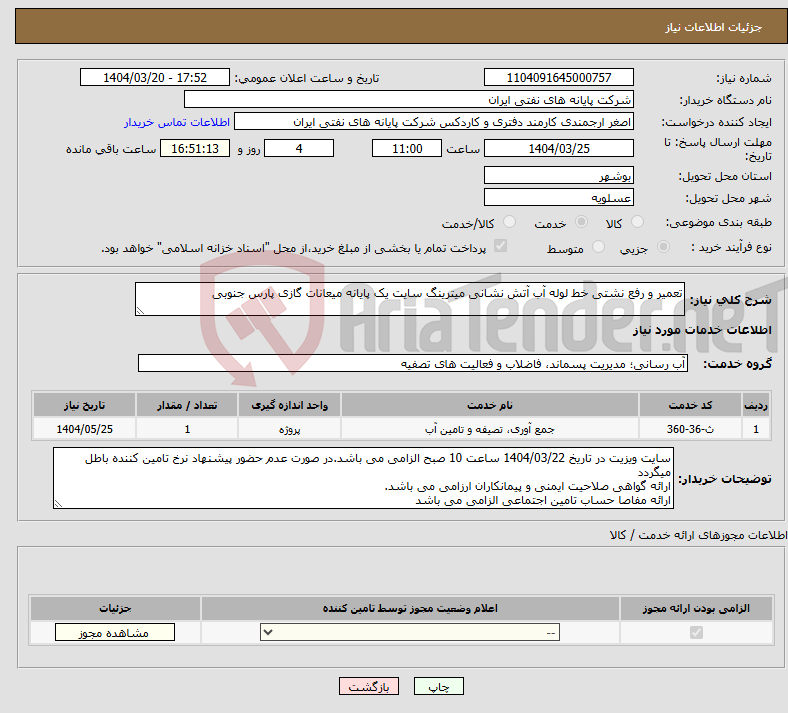Click the تاریخ نیاز column header

coord(84,405)
